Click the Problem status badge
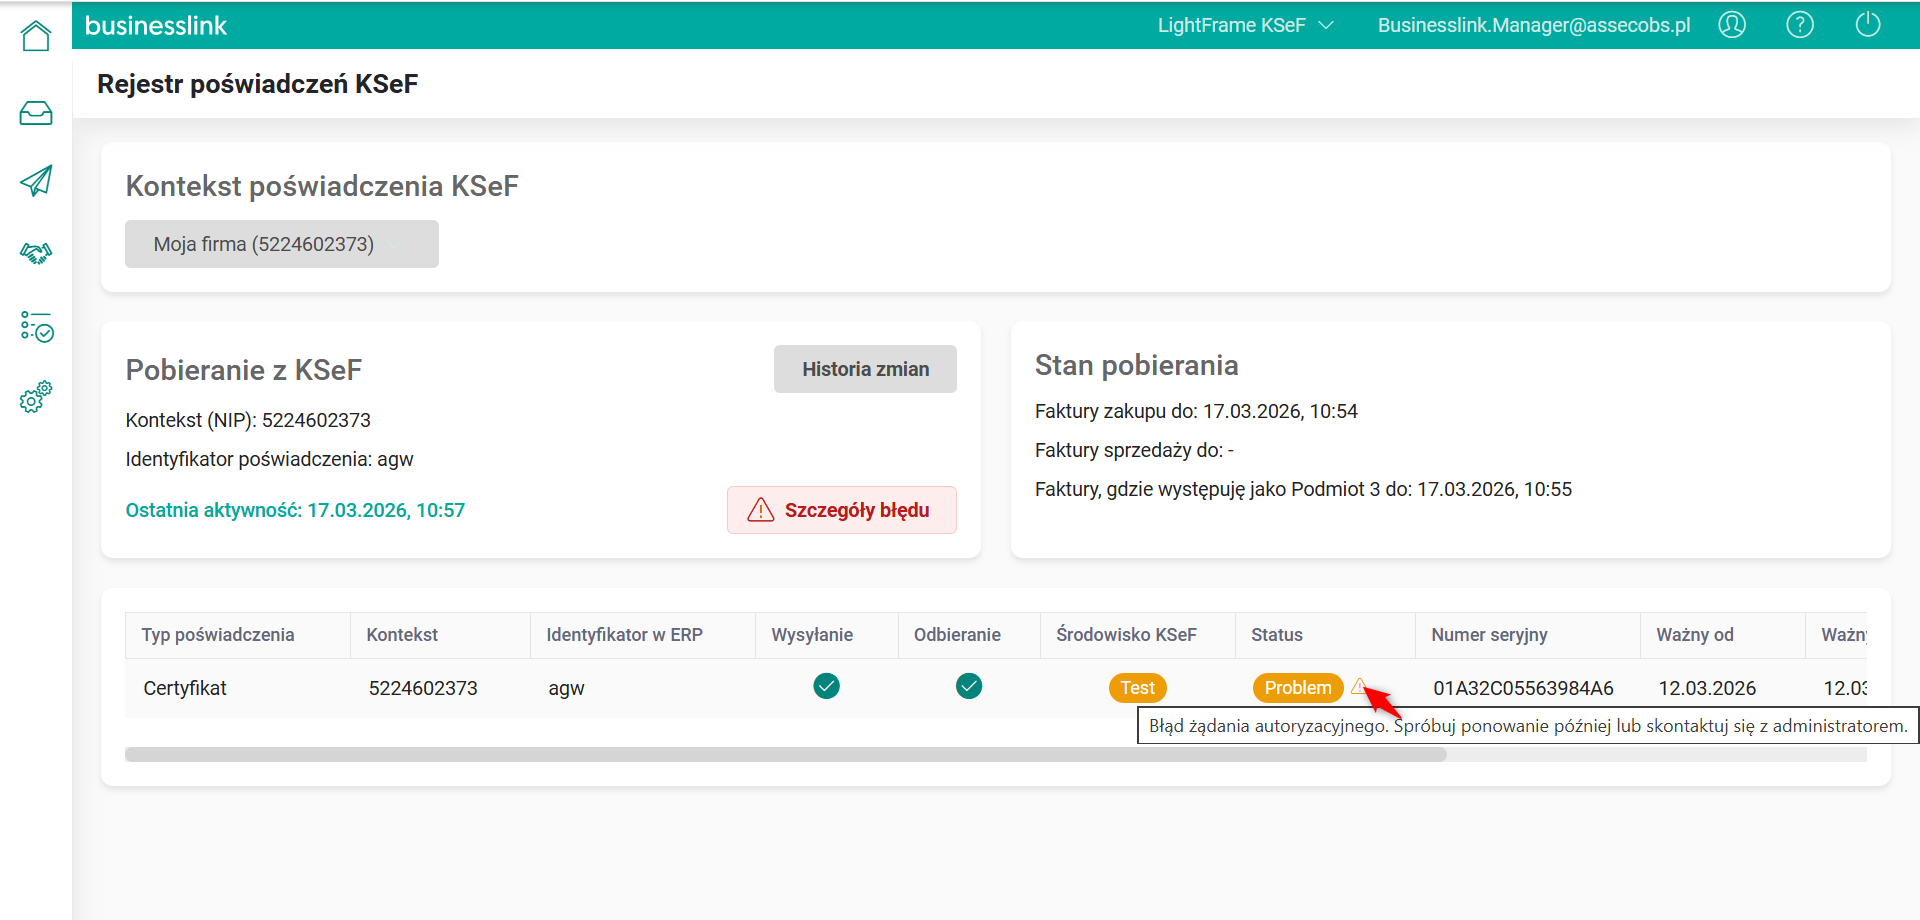Screen dimensions: 1920x920 pyautogui.click(x=1298, y=688)
